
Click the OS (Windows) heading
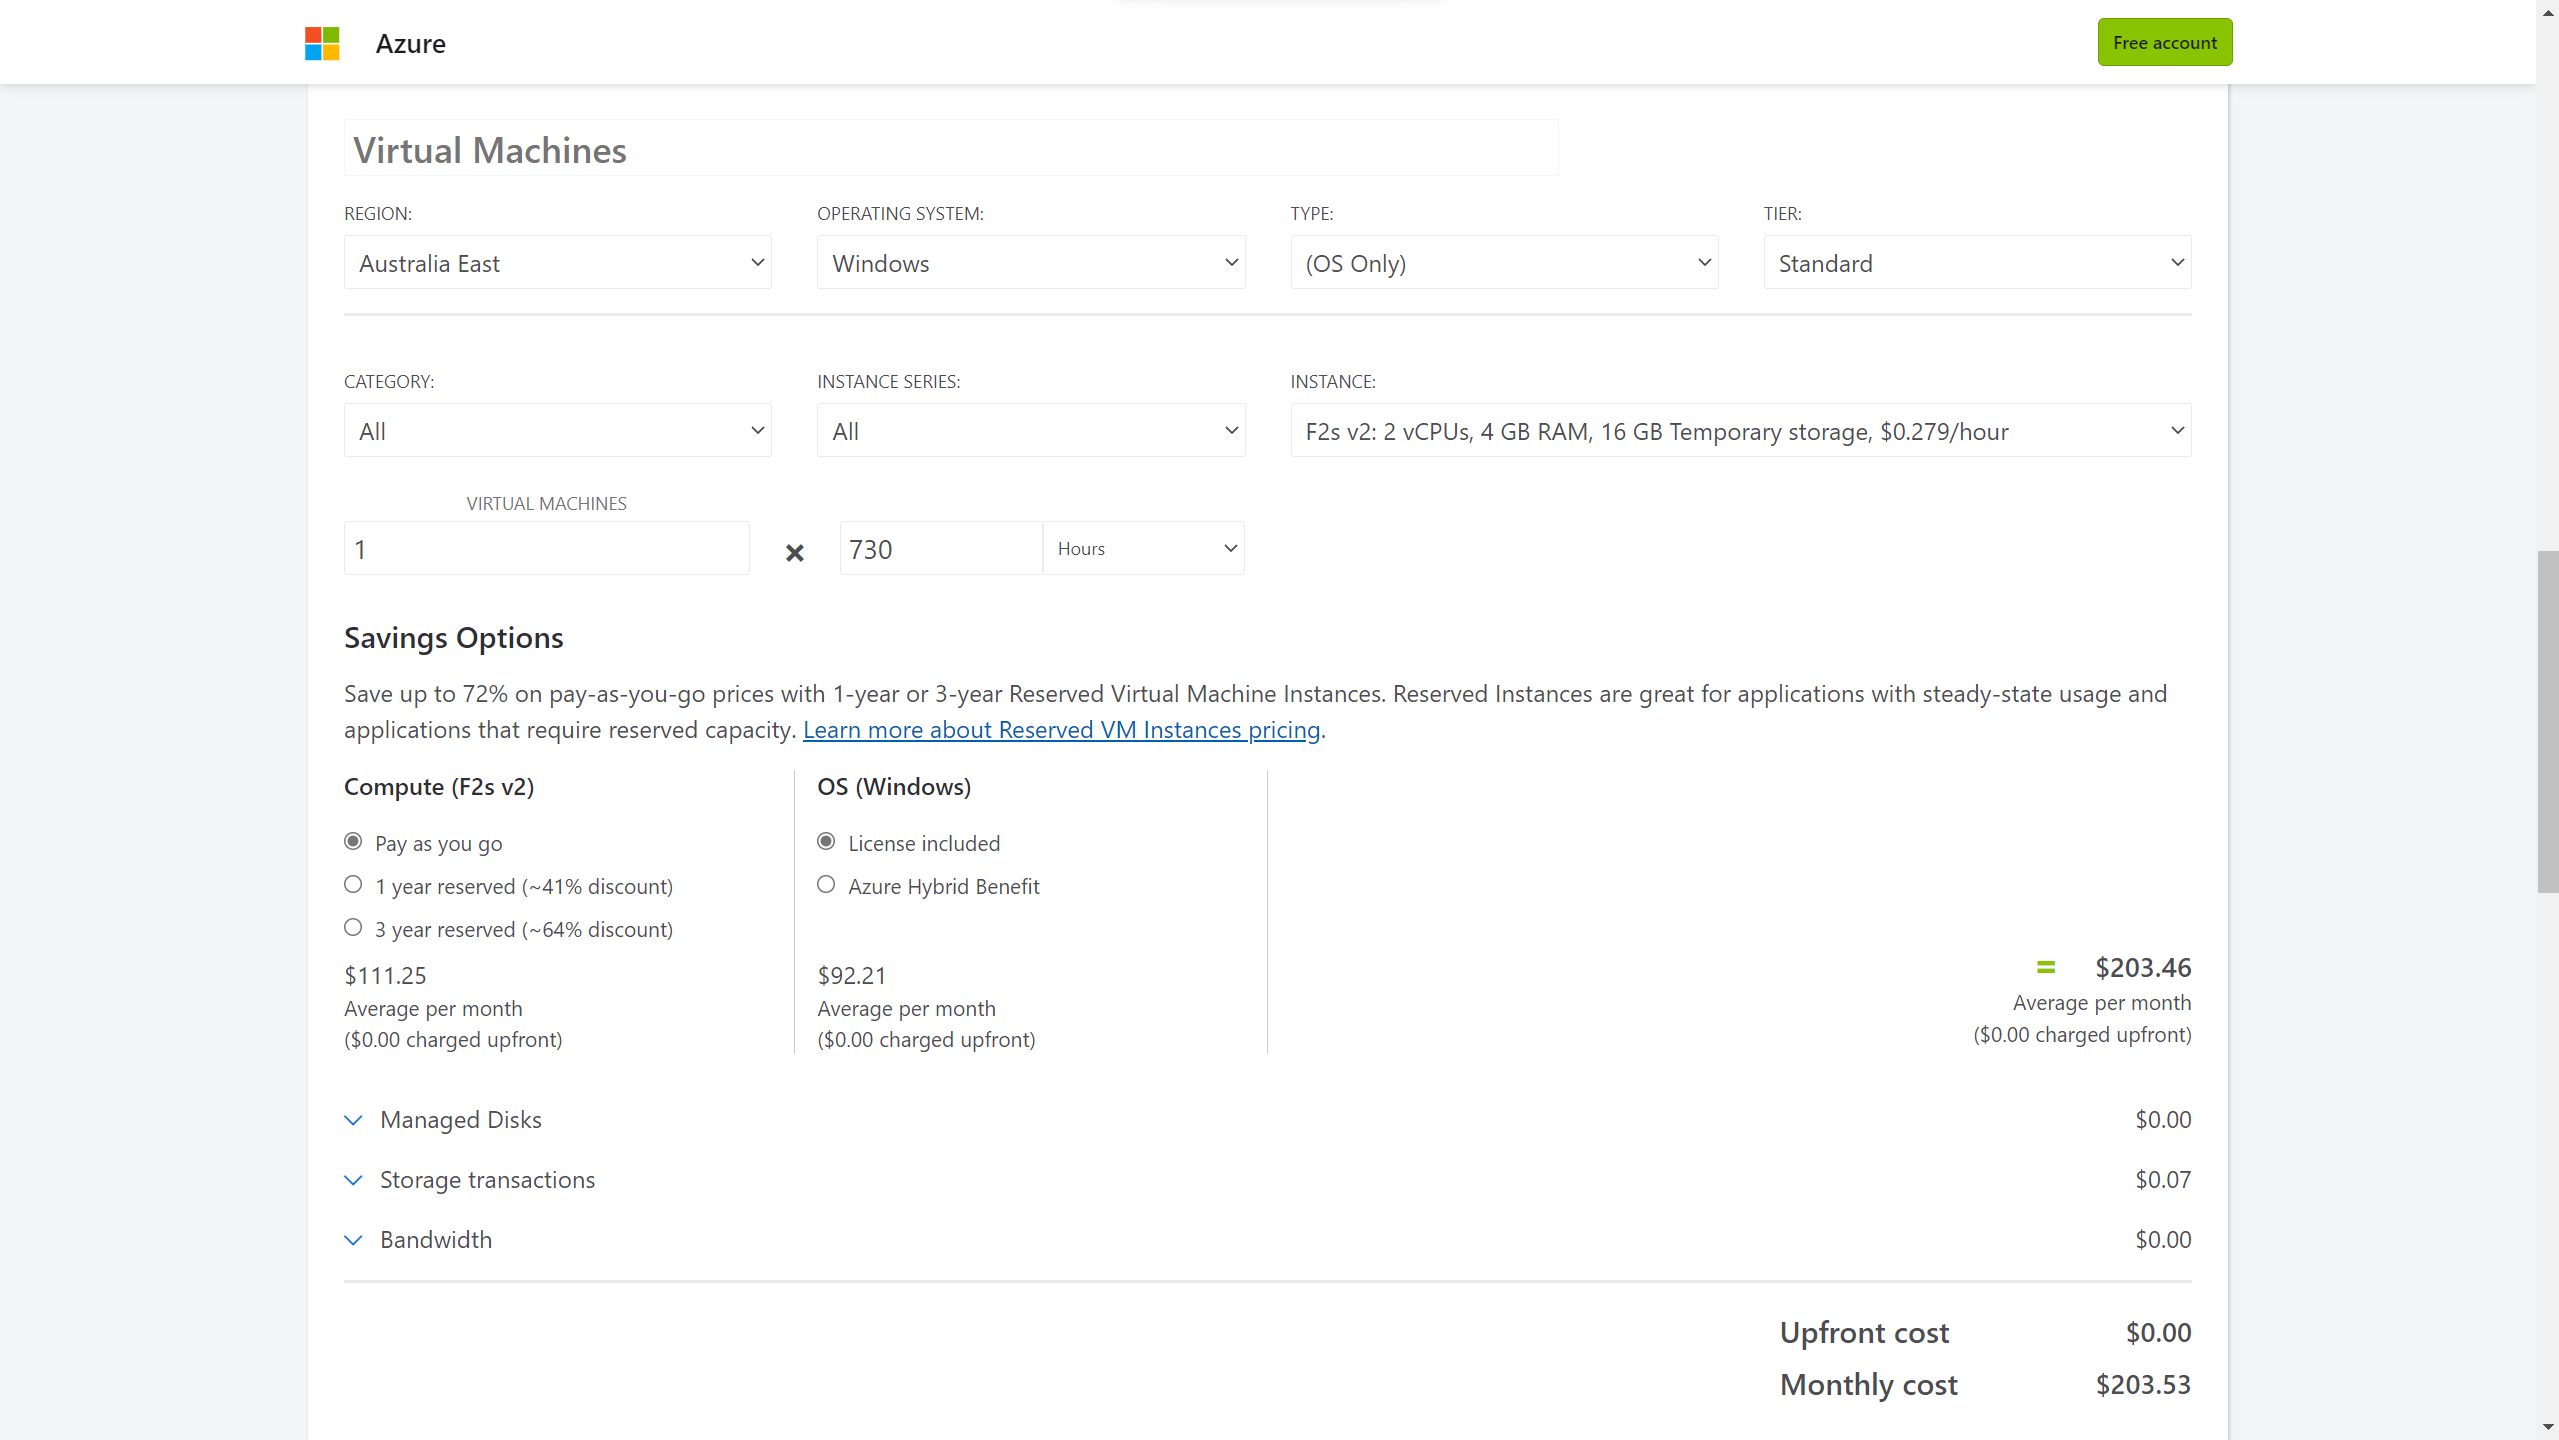point(894,787)
